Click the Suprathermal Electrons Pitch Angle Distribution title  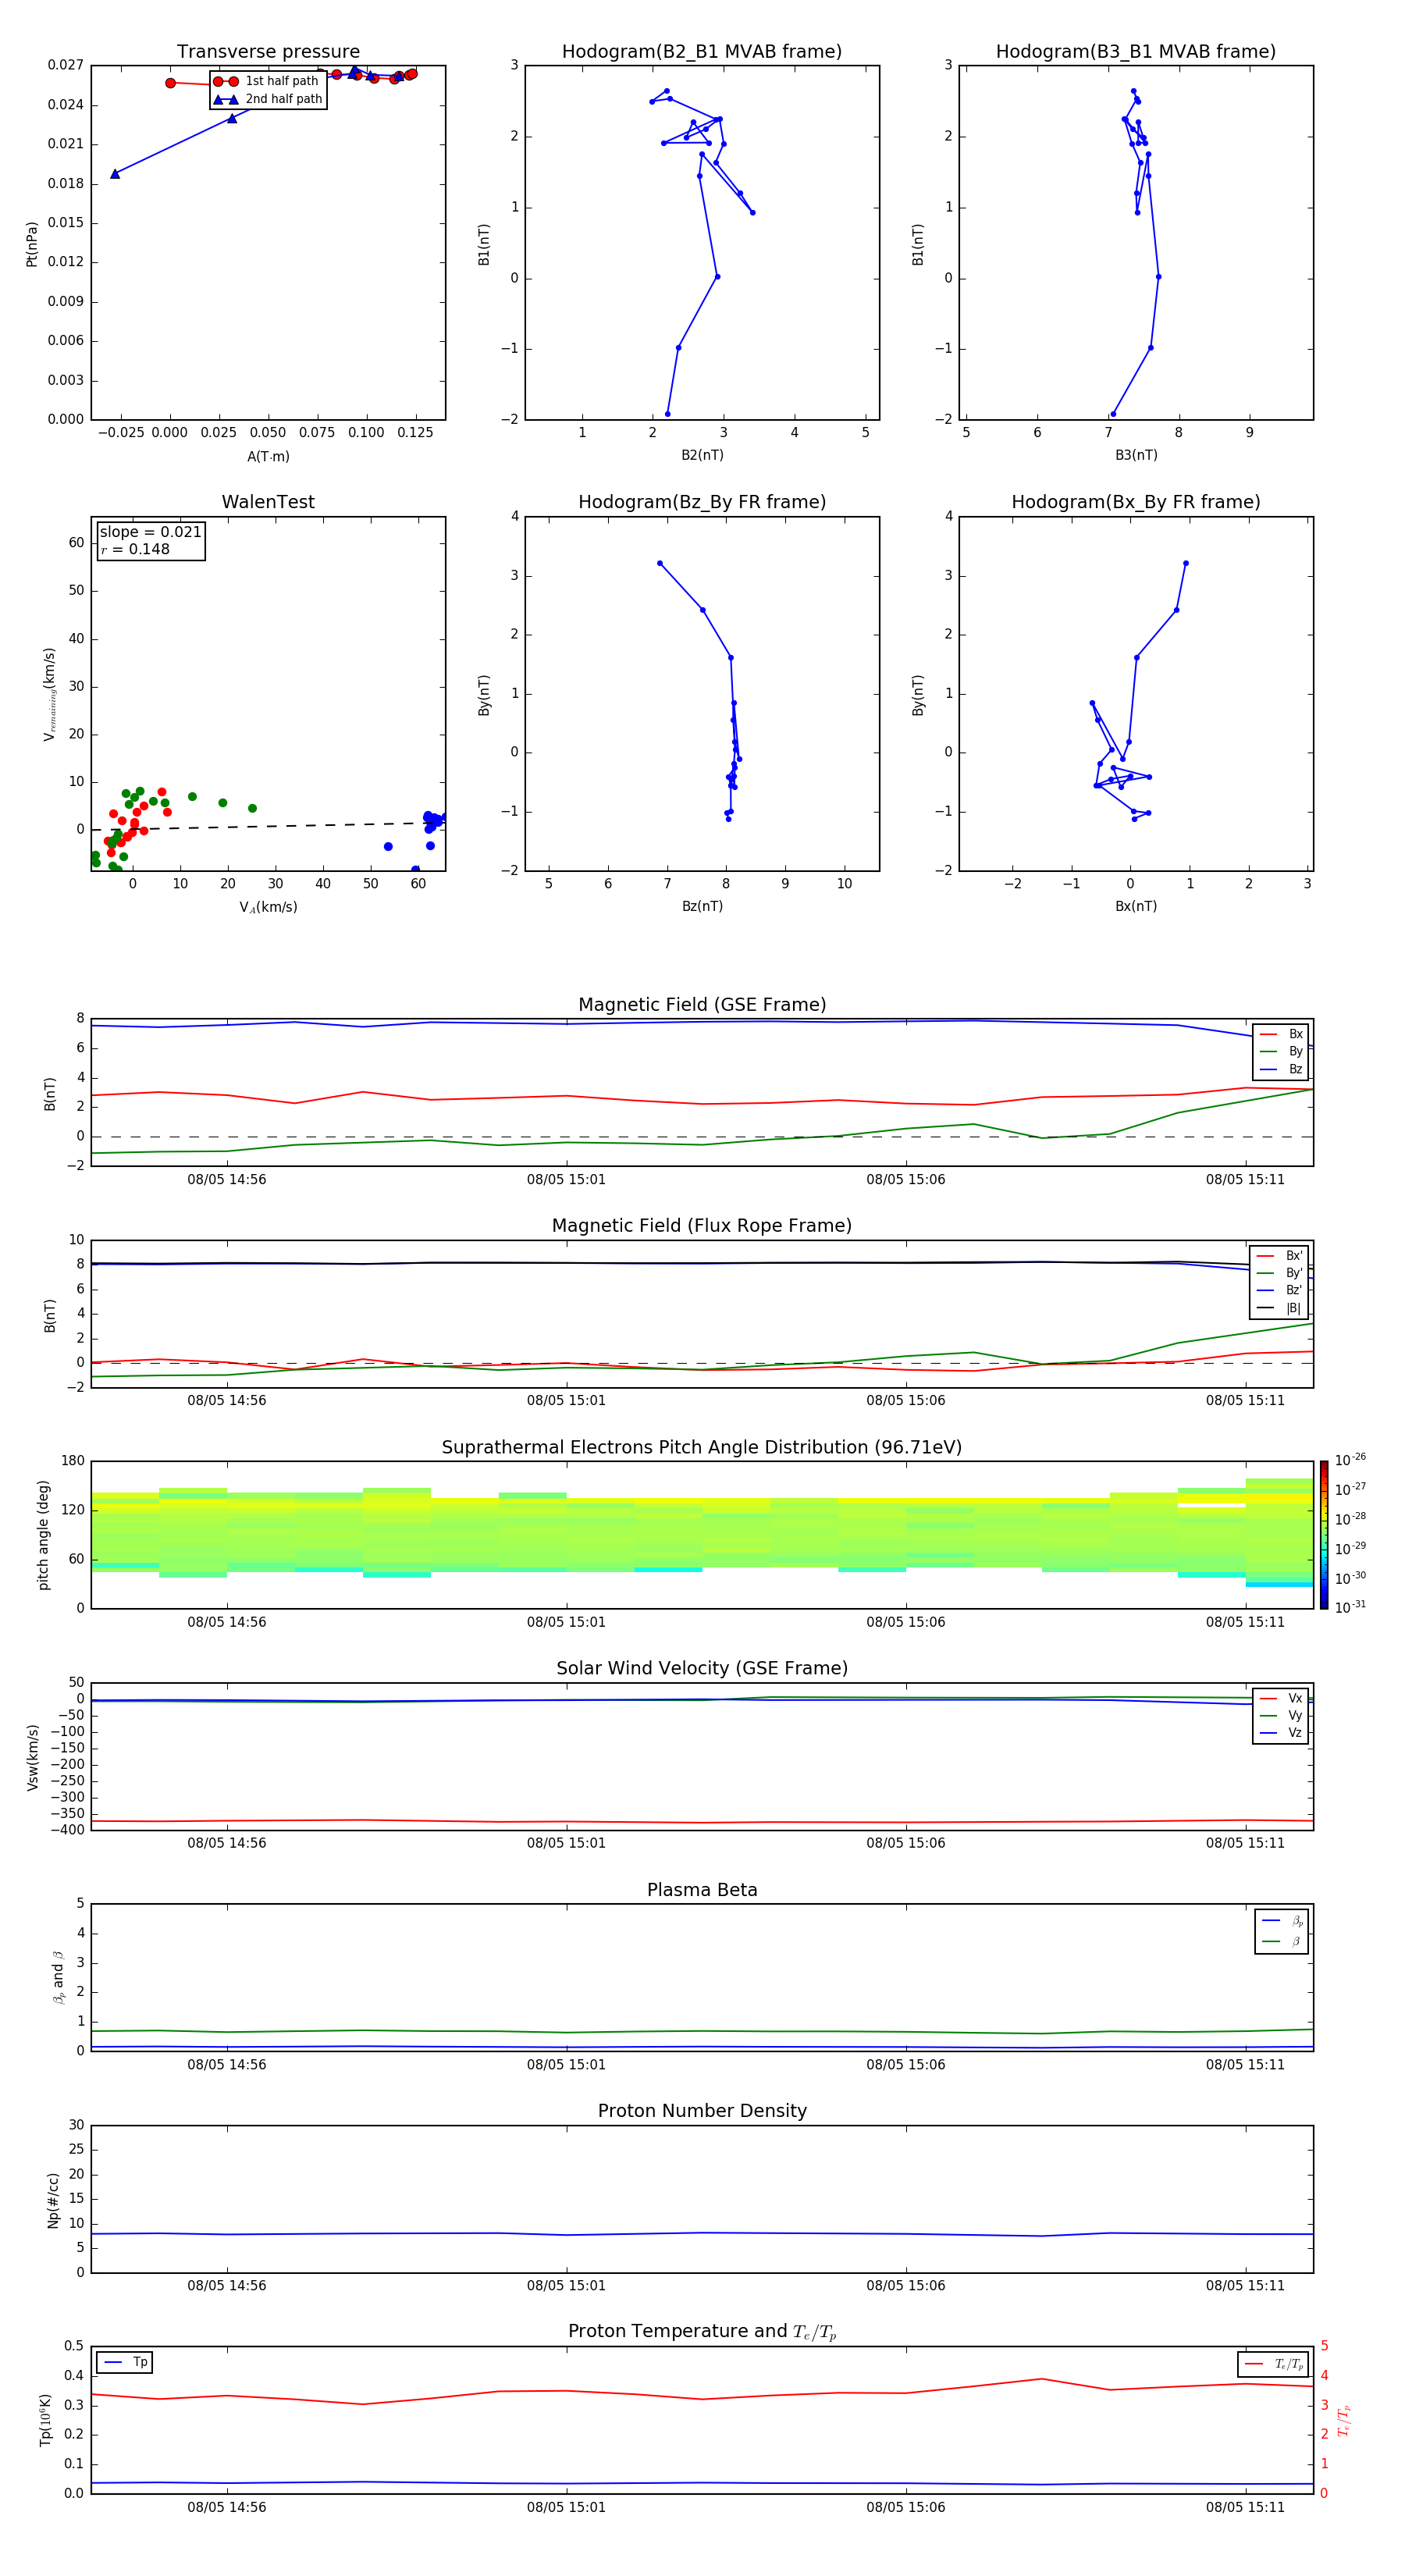point(702,1447)
